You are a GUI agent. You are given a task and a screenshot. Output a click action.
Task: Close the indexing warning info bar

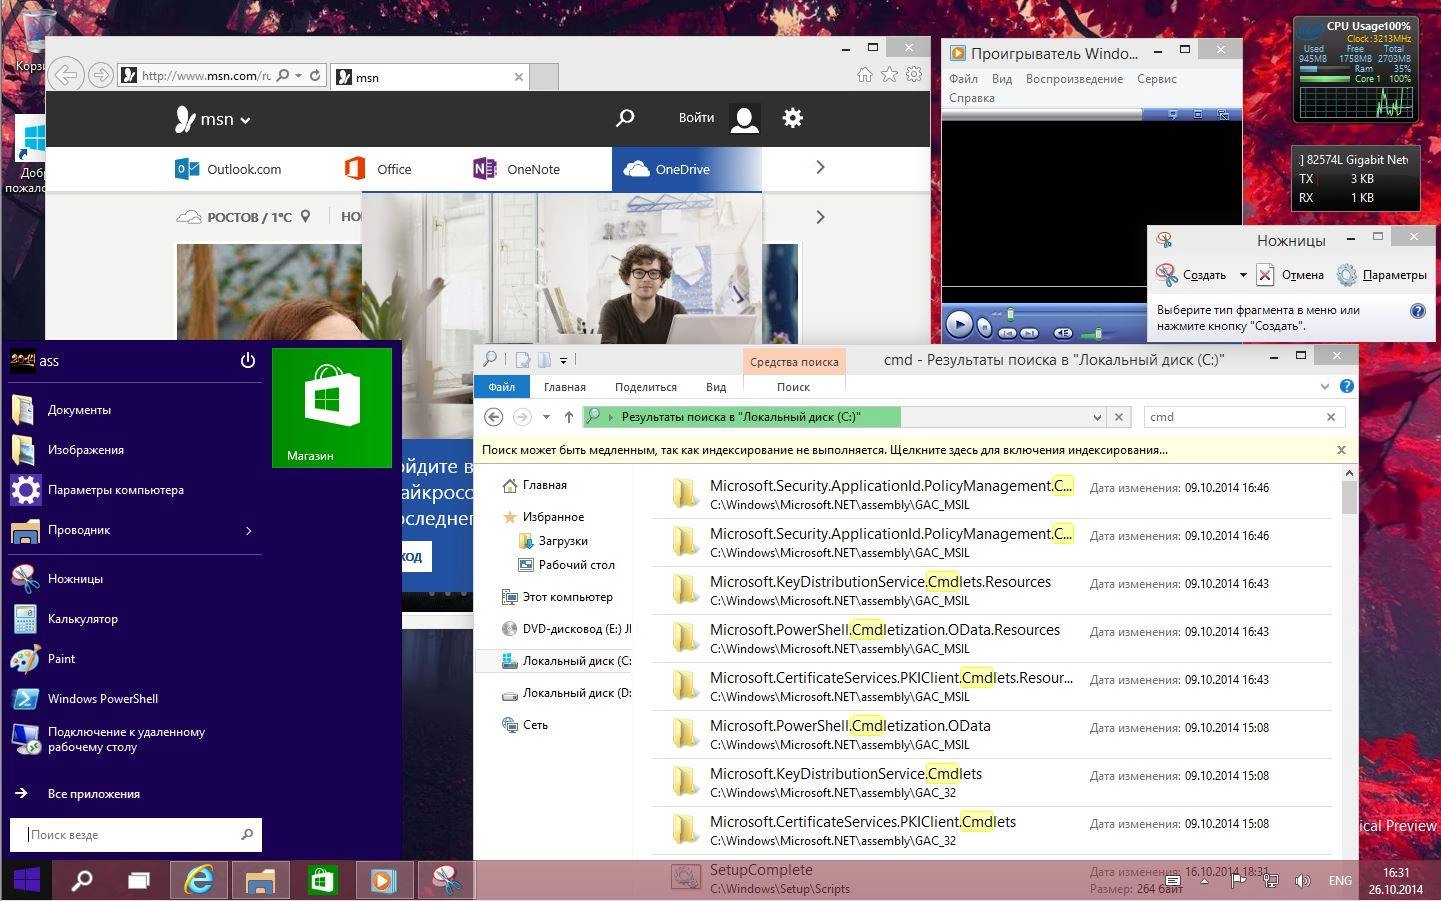pos(1341,450)
